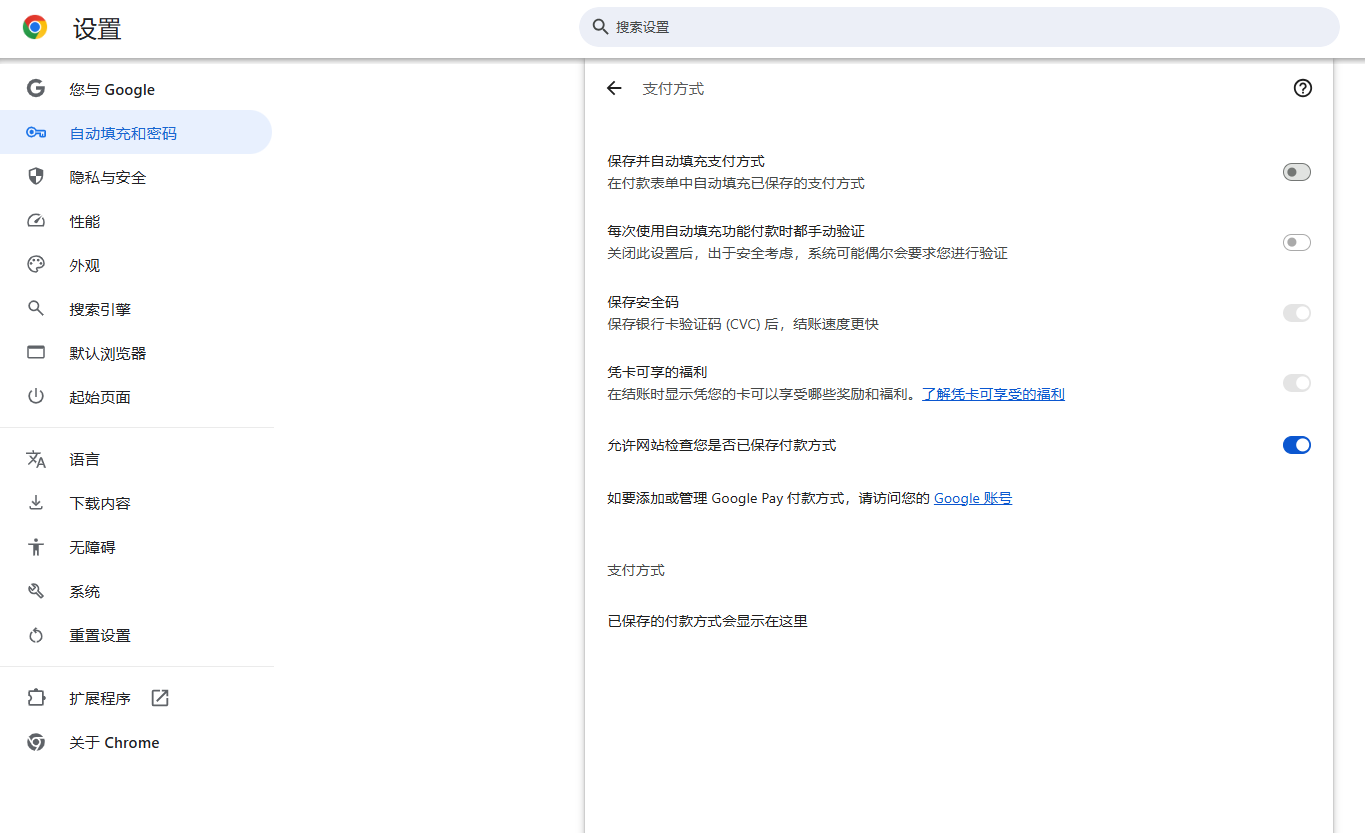The height and width of the screenshot is (833, 1365).
Task: Click the shield icon for privacy and security
Action: point(36,177)
